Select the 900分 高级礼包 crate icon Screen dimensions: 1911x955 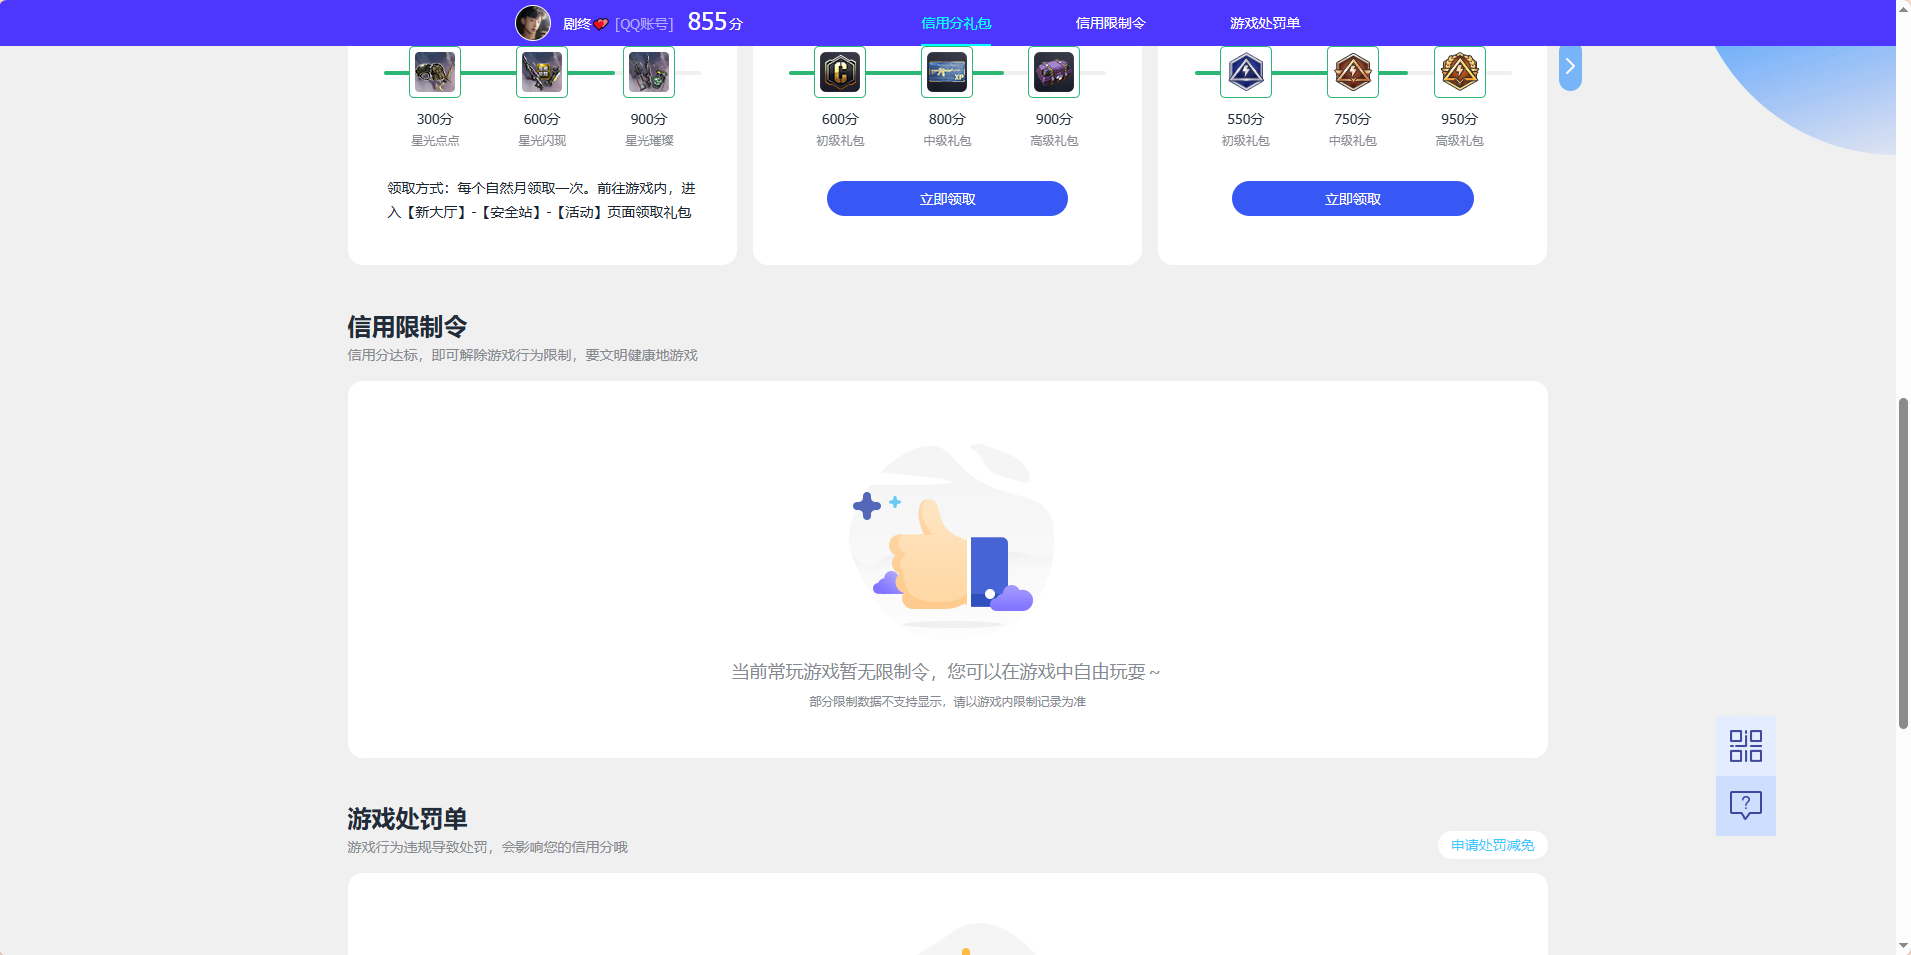tap(1053, 71)
